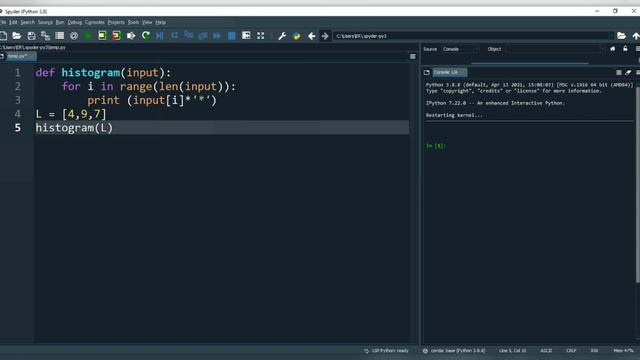Click the Help pane home icon

613,49
